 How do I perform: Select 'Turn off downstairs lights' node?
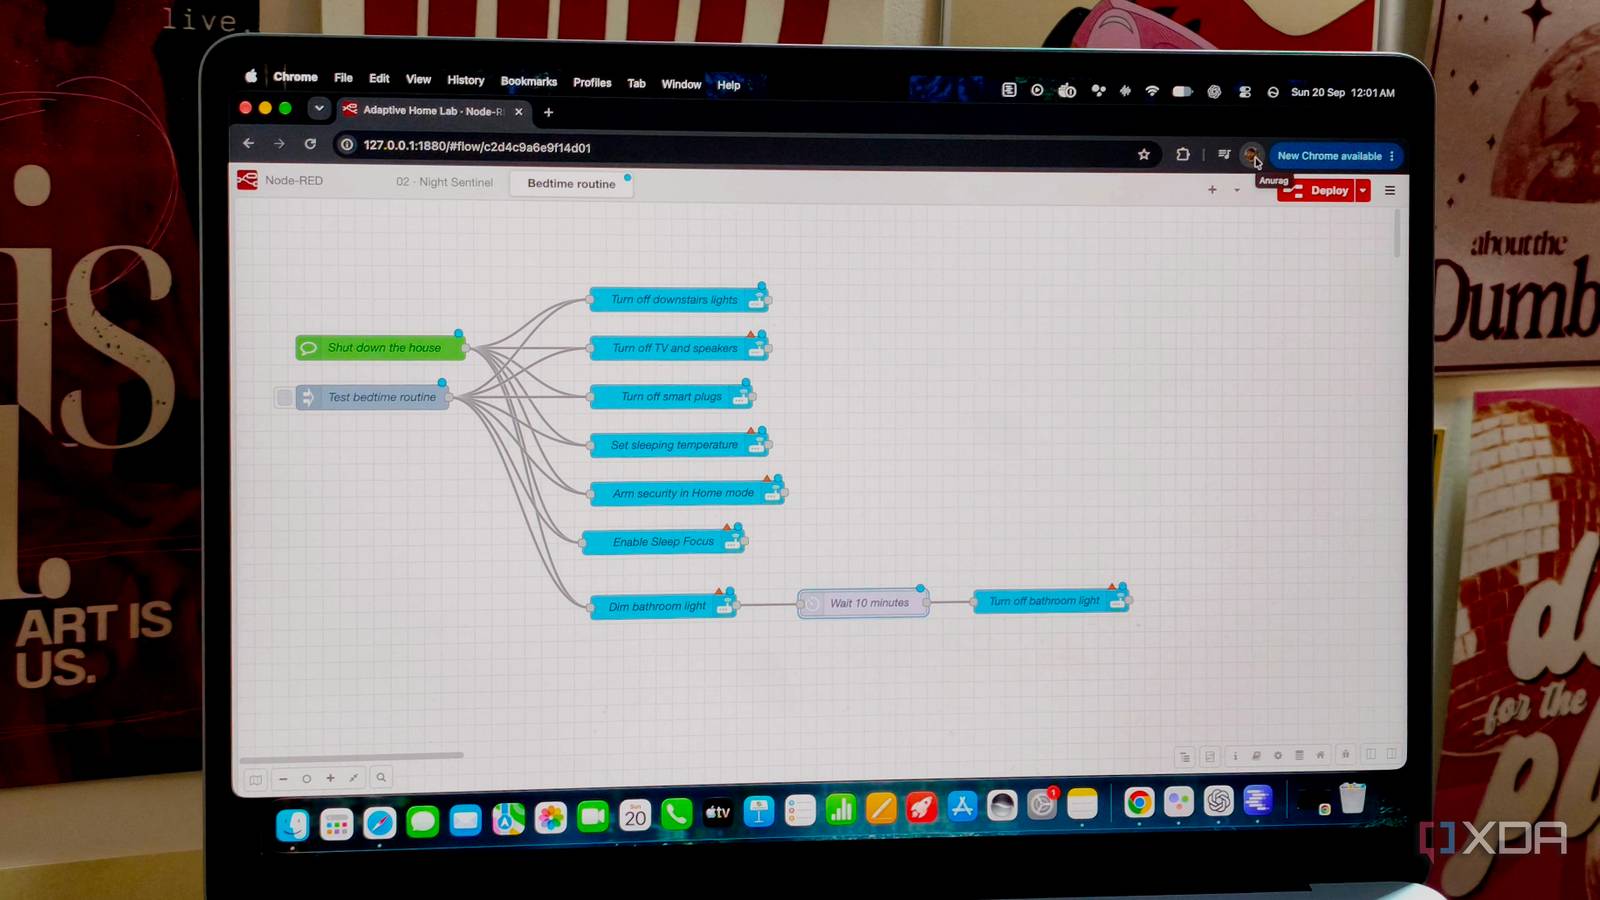[x=680, y=299]
